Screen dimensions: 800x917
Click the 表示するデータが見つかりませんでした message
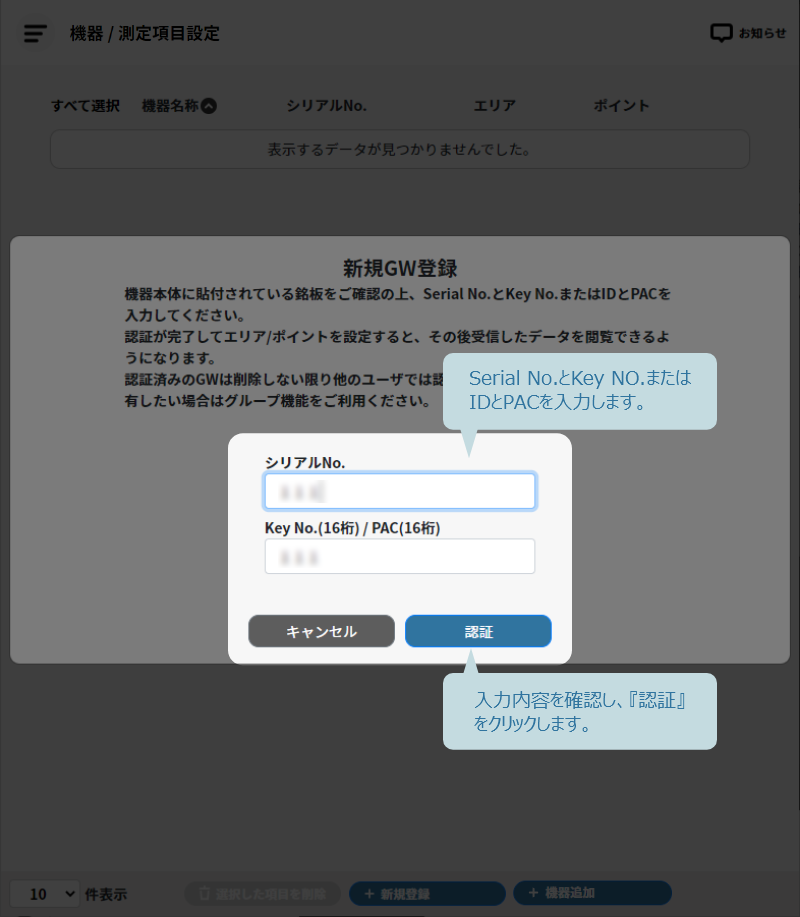[399, 150]
